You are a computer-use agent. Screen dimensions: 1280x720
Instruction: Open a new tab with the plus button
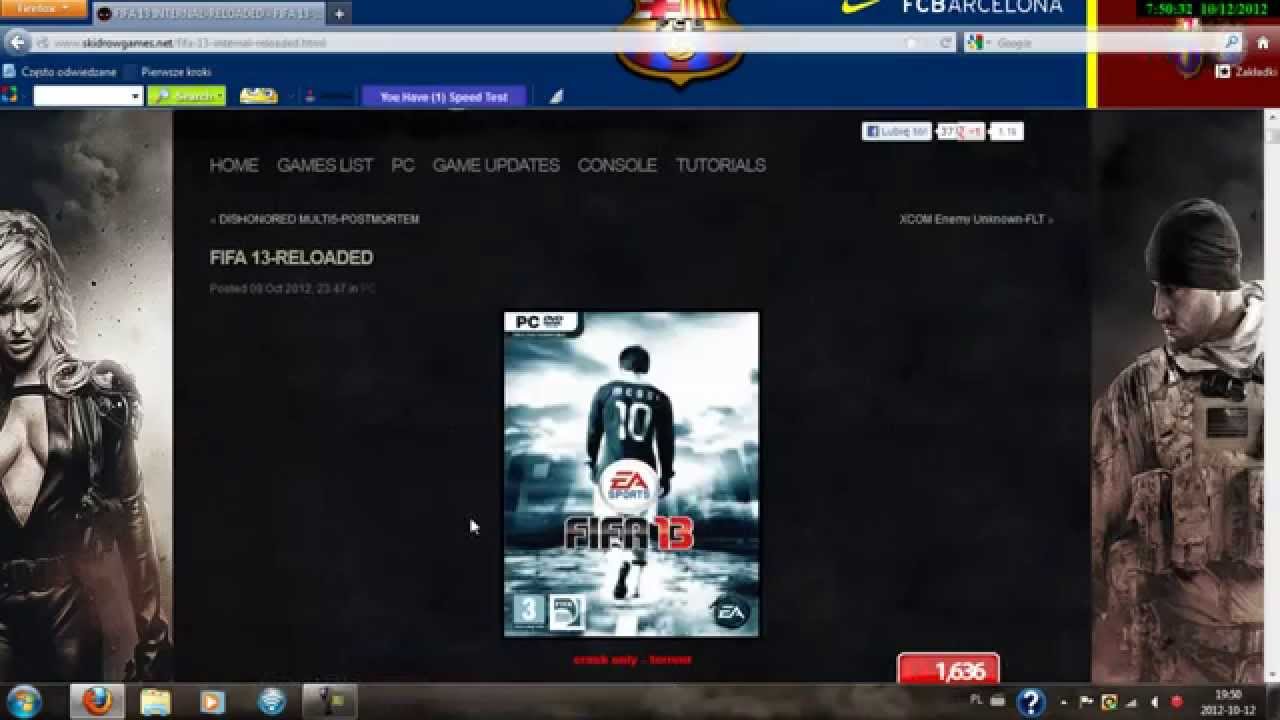tap(339, 14)
